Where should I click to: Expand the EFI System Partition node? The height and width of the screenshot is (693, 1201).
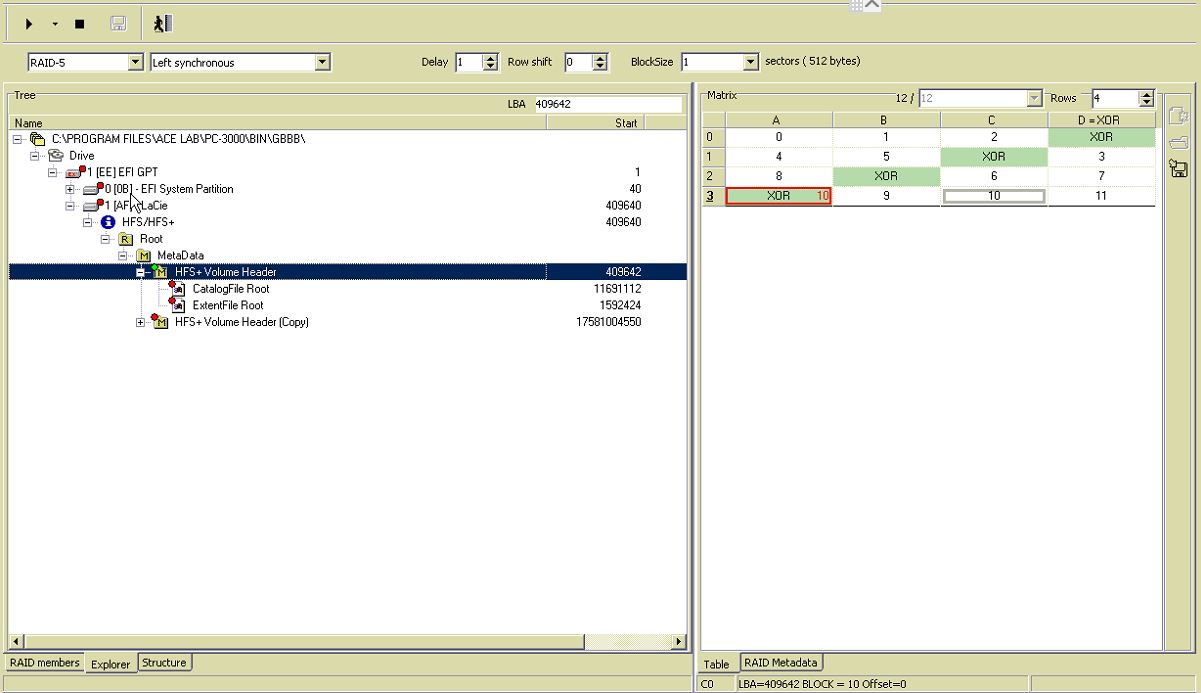point(70,189)
